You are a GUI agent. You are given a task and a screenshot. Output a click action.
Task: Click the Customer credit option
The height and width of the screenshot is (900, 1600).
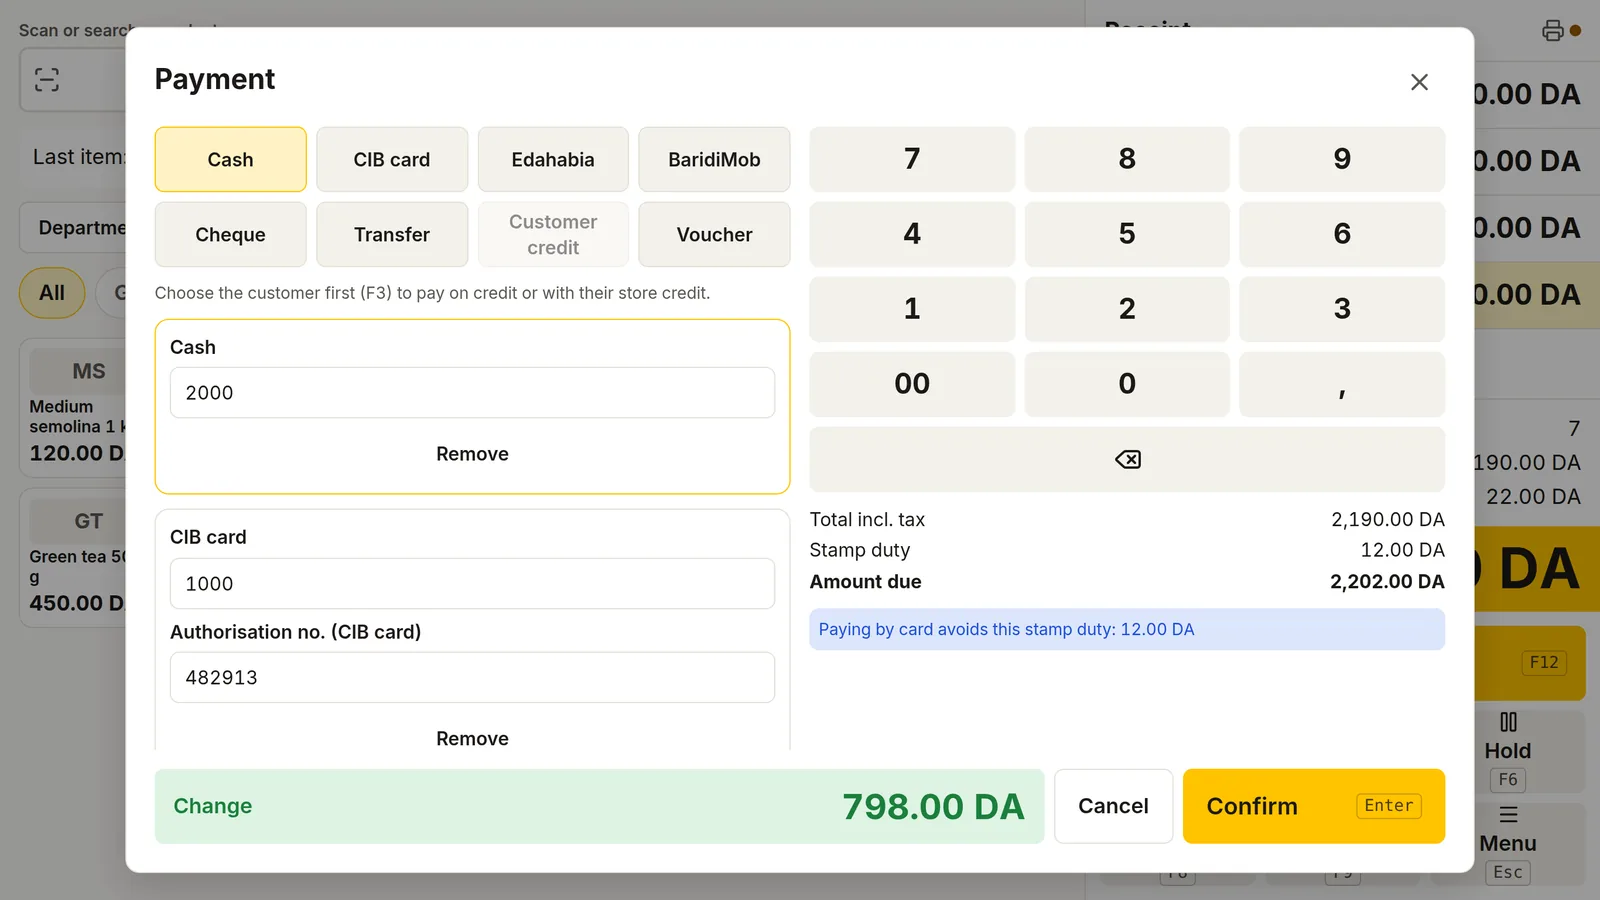553,234
